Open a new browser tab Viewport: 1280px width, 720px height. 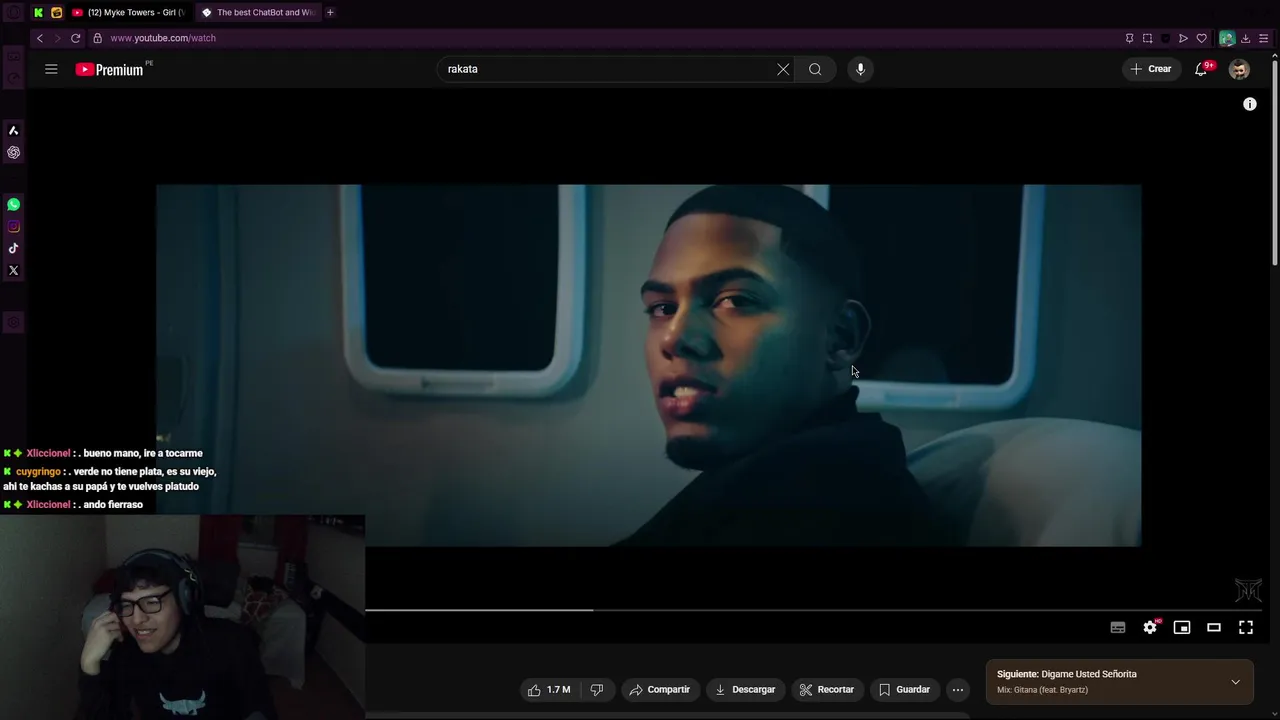click(x=330, y=12)
